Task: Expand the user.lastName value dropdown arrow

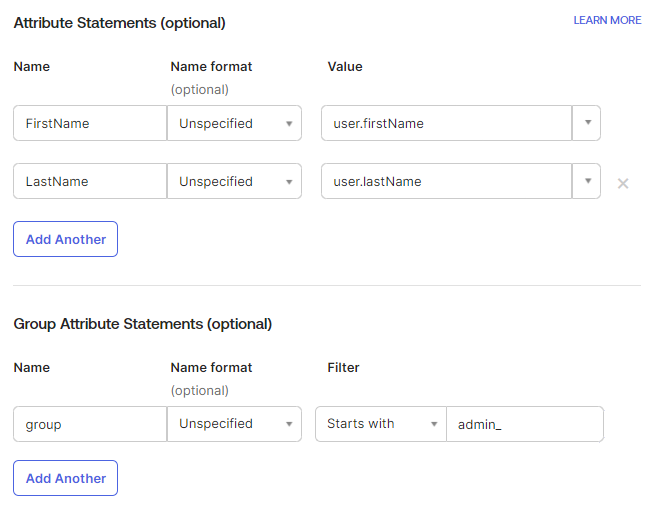Action: point(587,182)
